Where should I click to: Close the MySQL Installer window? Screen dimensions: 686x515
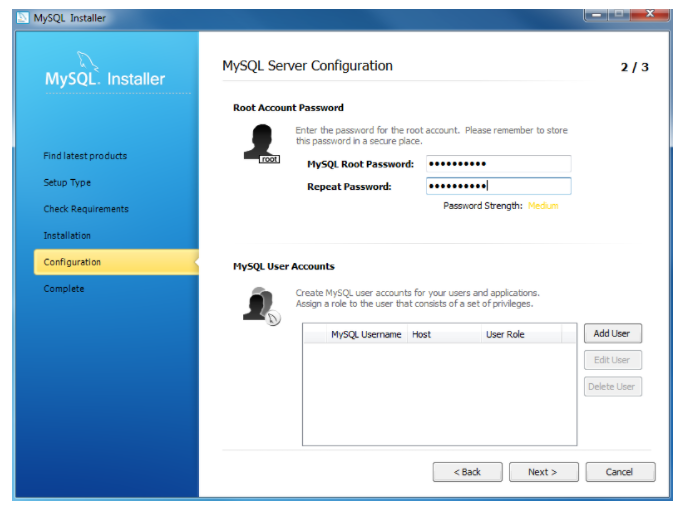(650, 14)
